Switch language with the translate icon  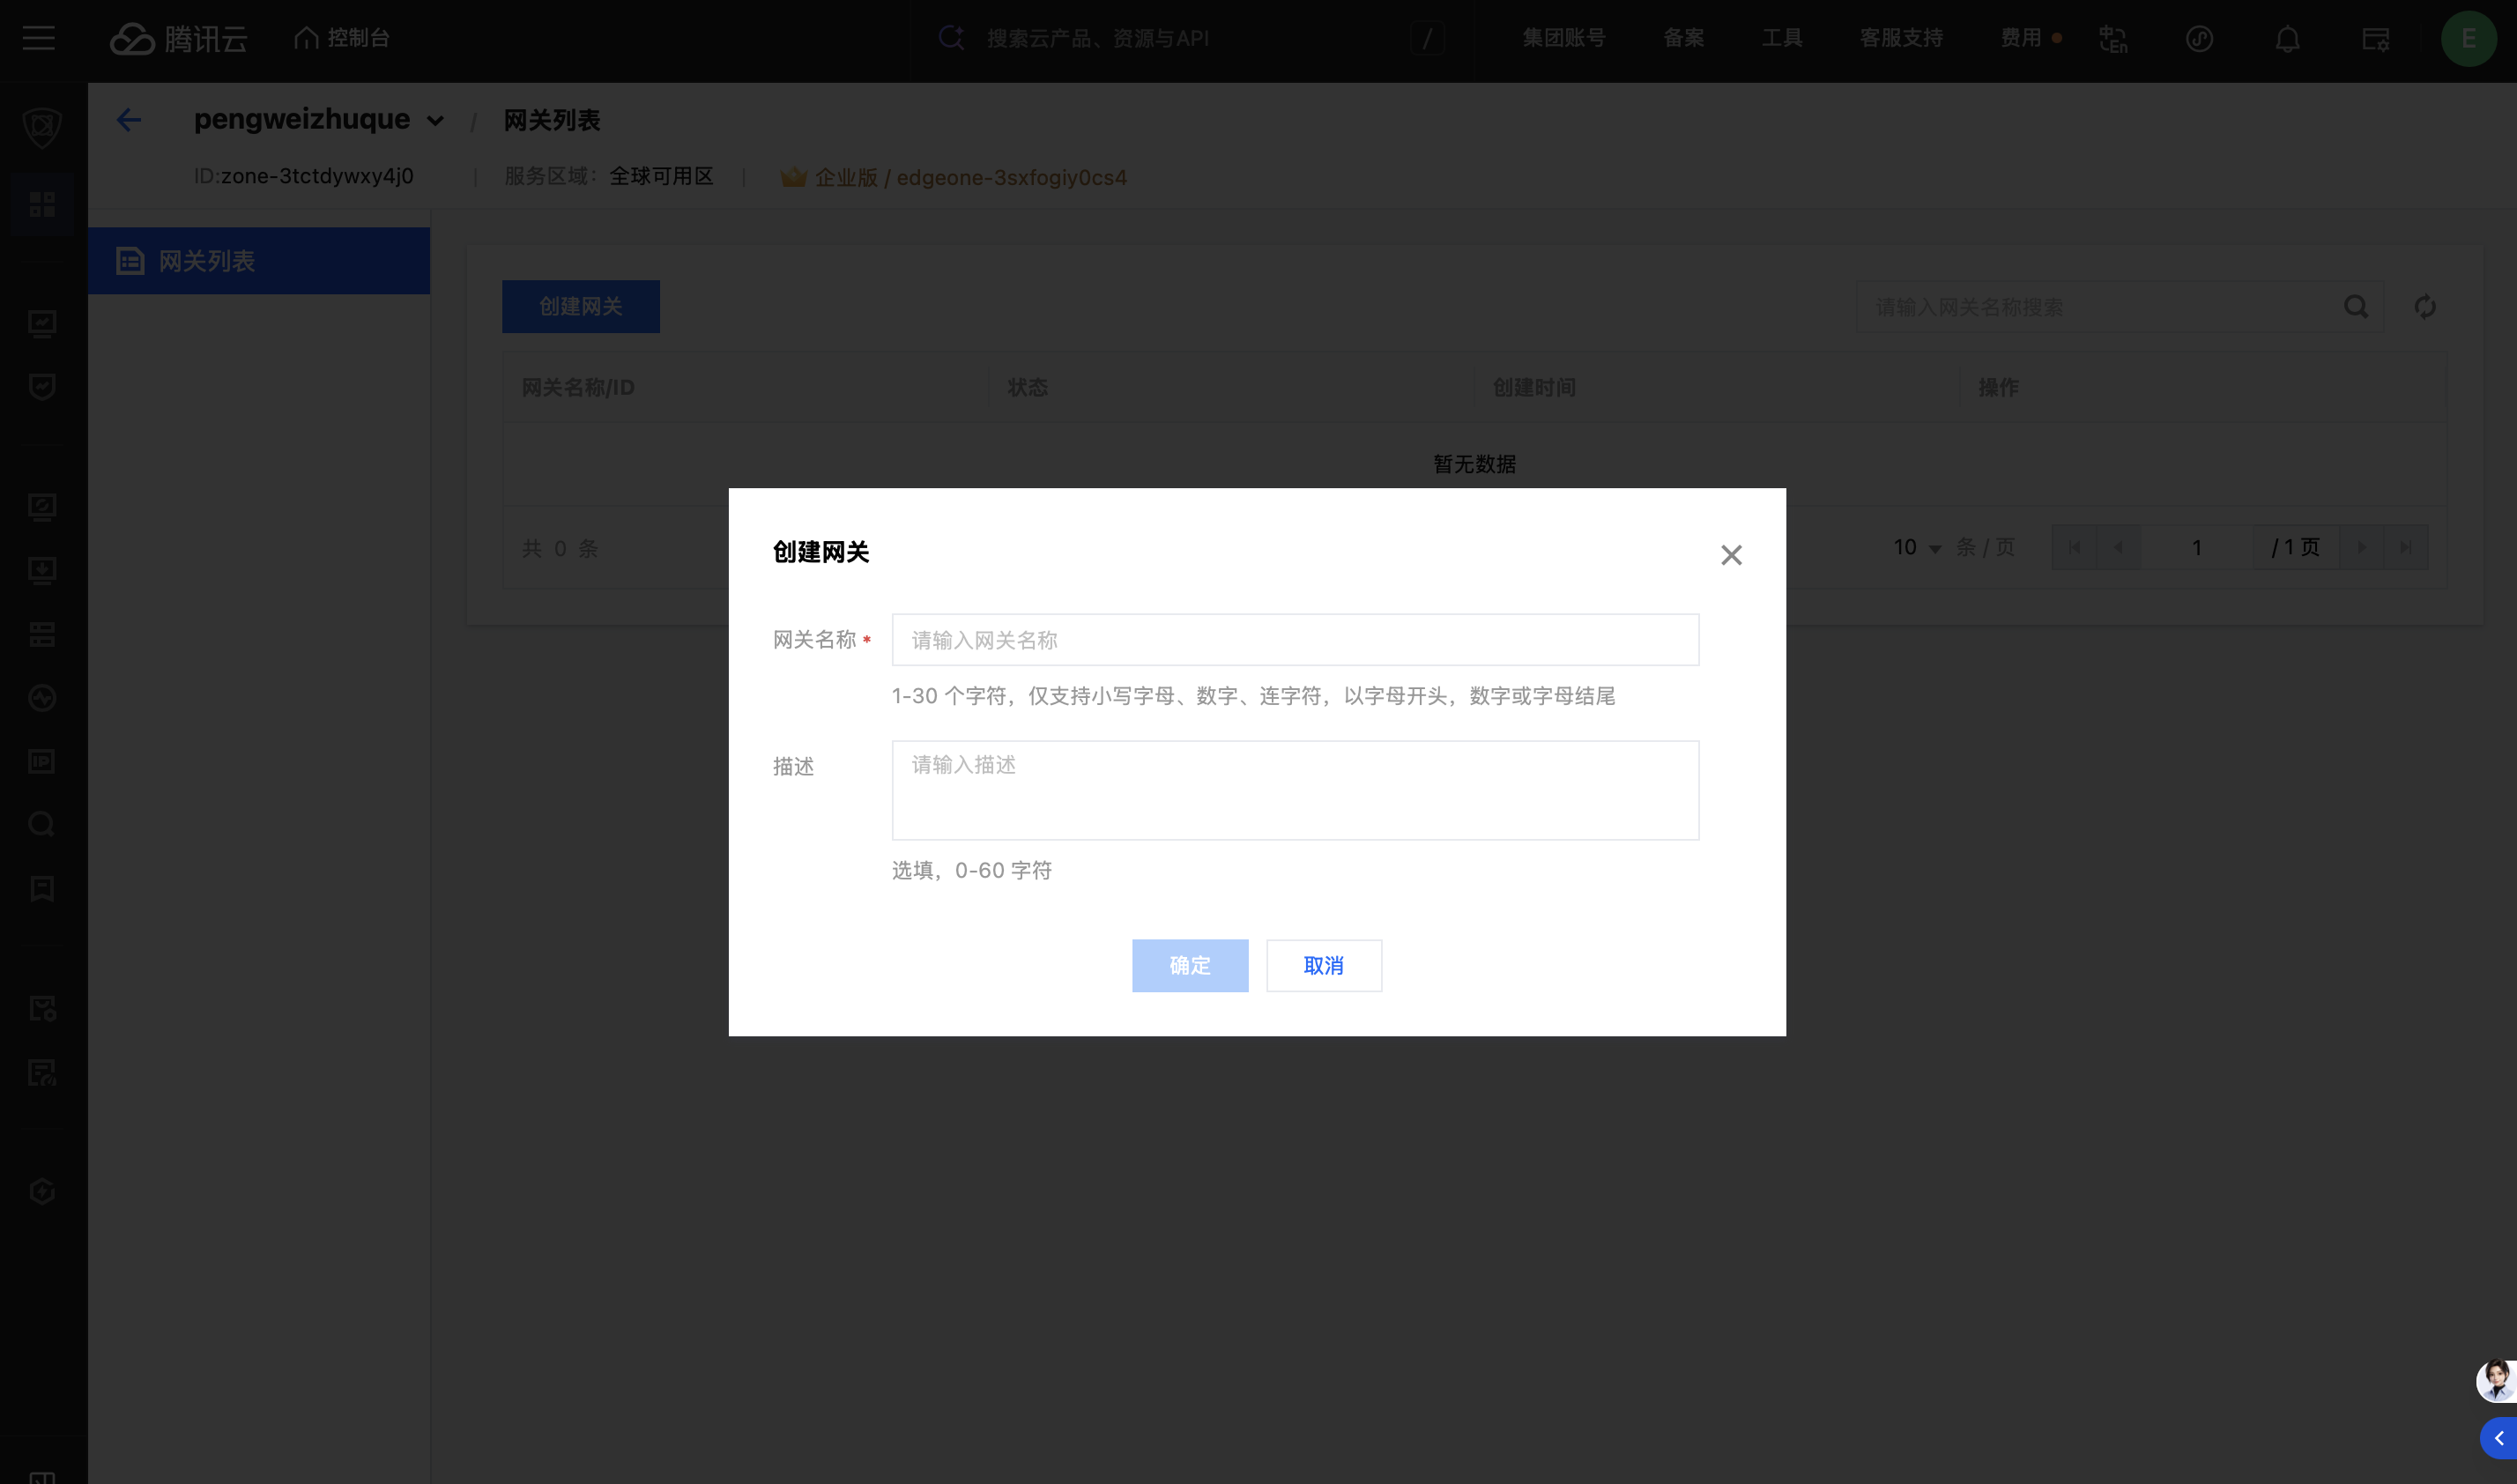[x=2113, y=39]
